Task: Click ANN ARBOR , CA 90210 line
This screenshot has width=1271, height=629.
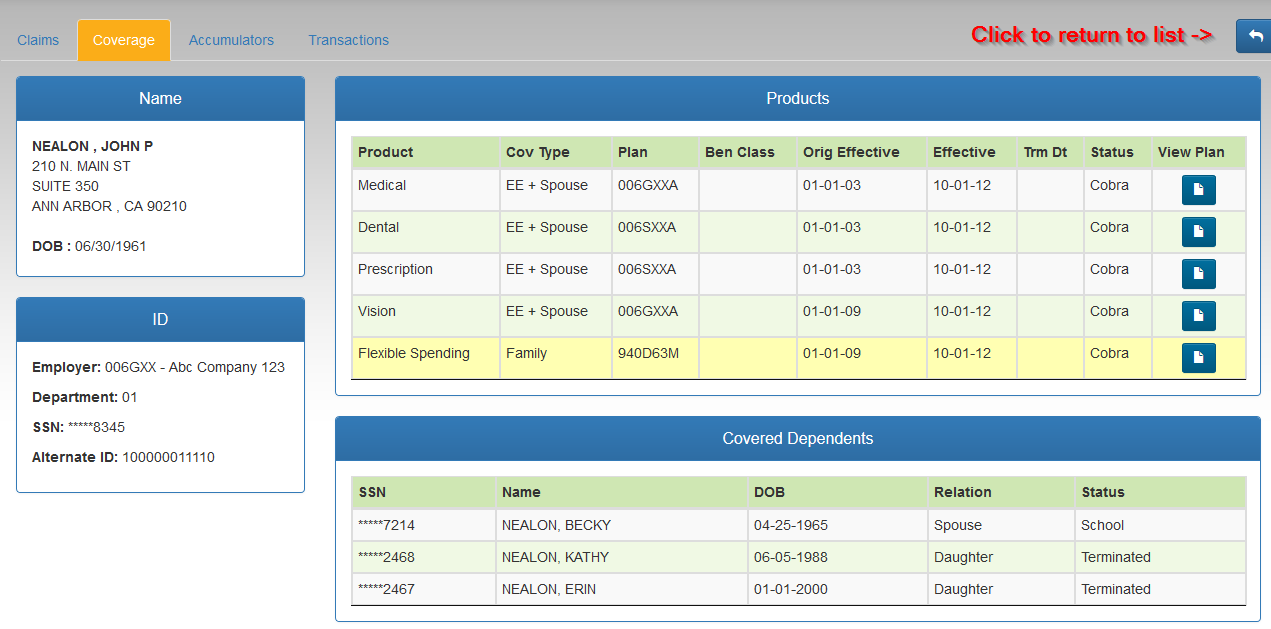Action: (109, 206)
